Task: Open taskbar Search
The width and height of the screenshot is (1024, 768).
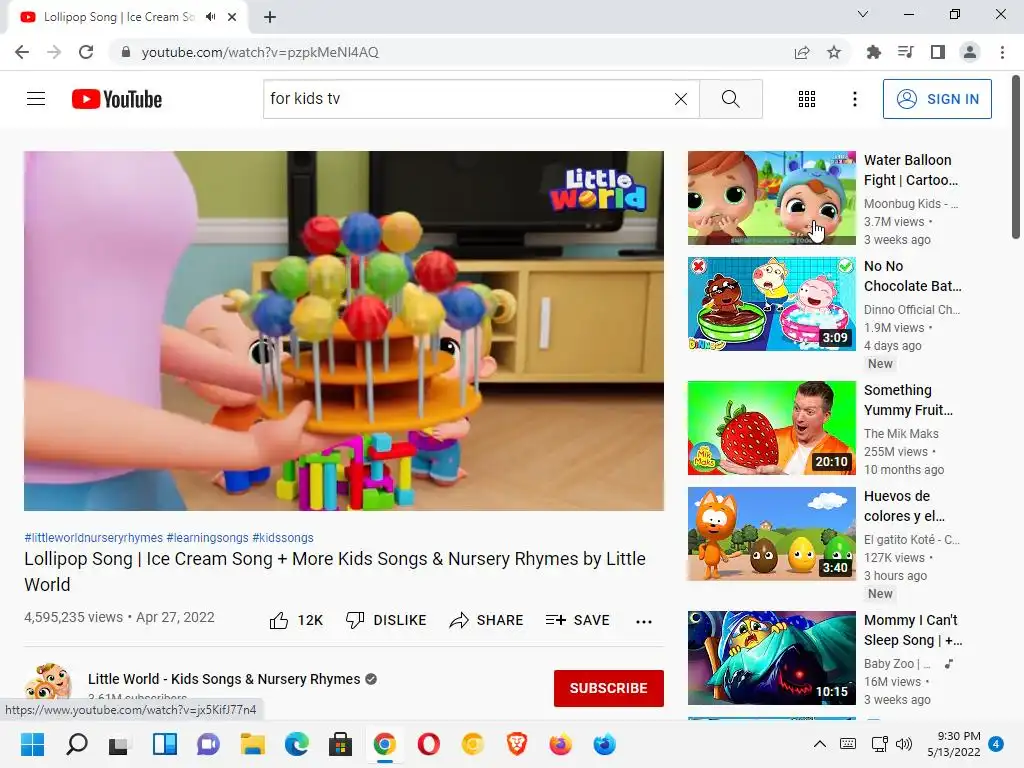Action: (76, 744)
